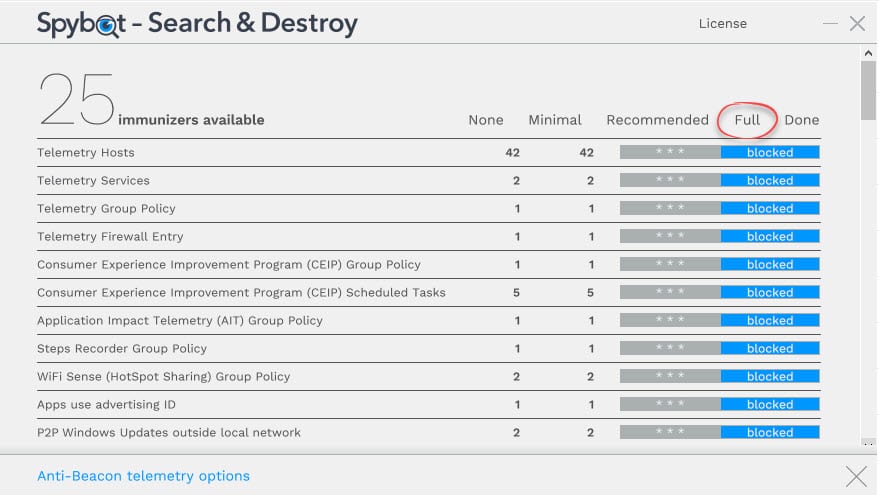This screenshot has width=879, height=495.
Task: Select the Telemetry Firewall Entry row label
Action: (110, 237)
